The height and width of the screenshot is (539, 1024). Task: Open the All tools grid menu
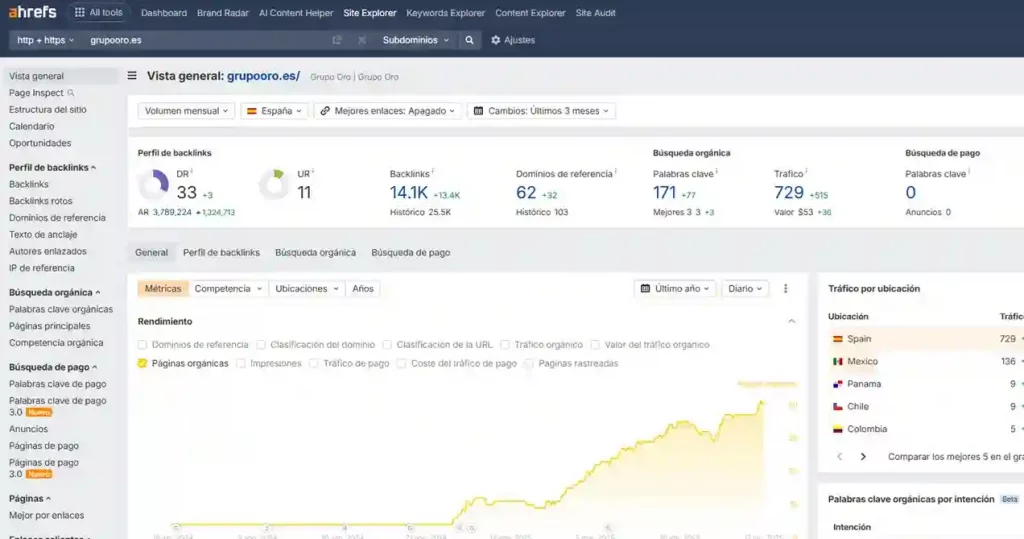pyautogui.click(x=98, y=12)
